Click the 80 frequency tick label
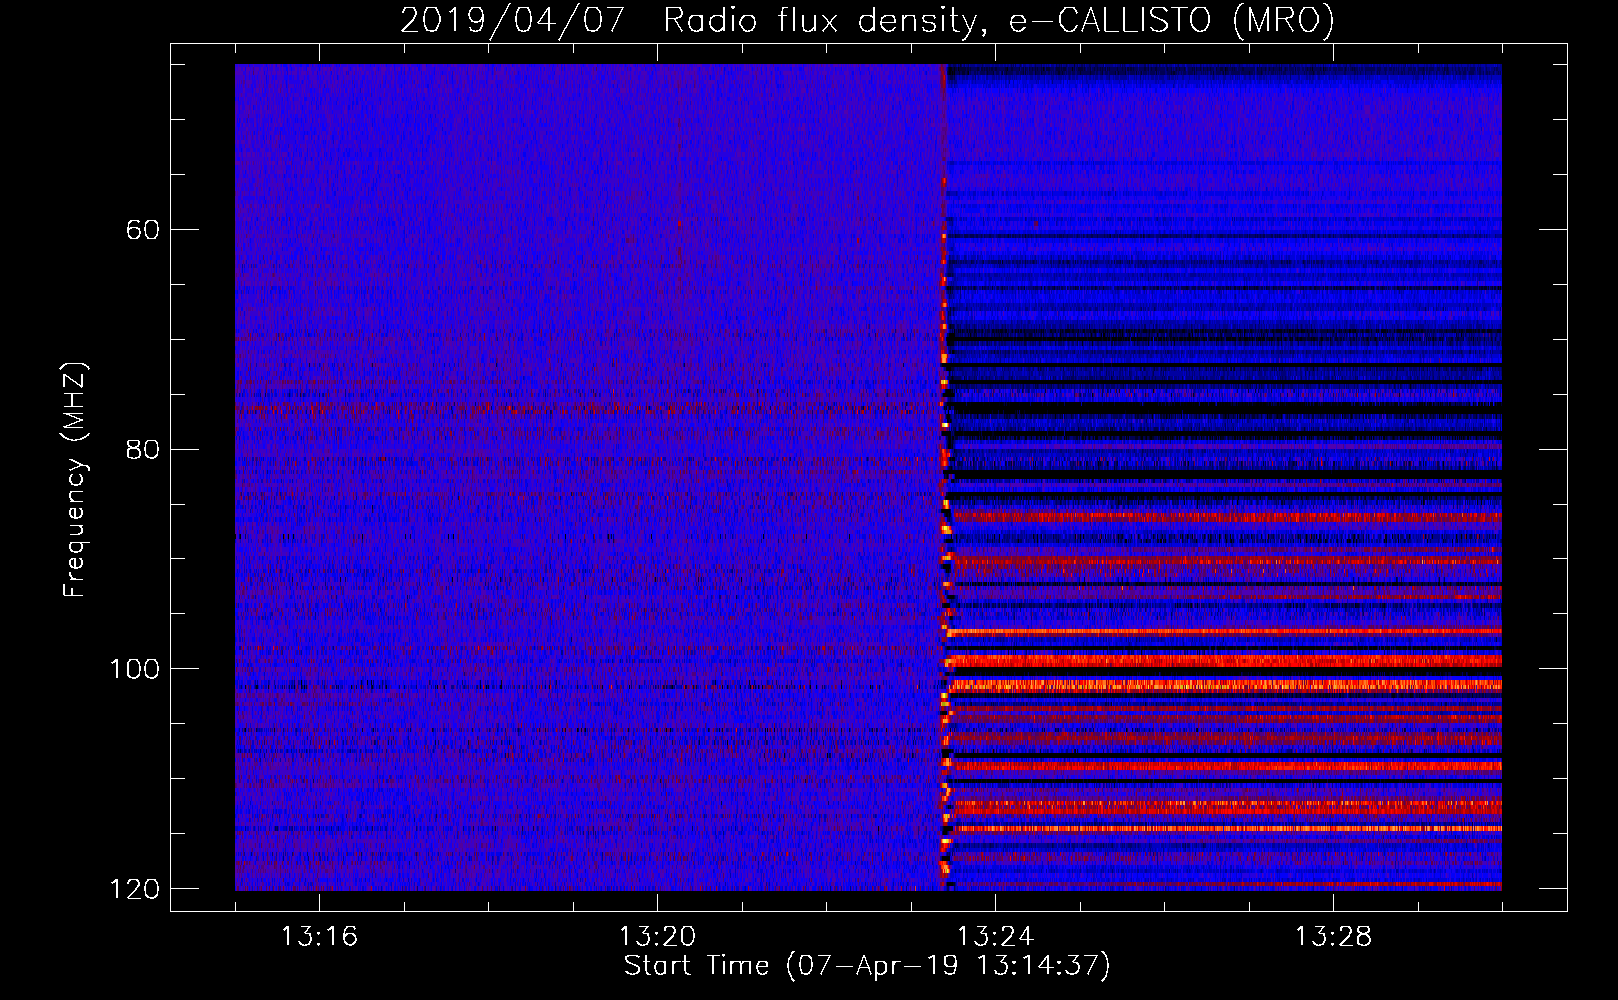The width and height of the screenshot is (1618, 1000). 143,449
